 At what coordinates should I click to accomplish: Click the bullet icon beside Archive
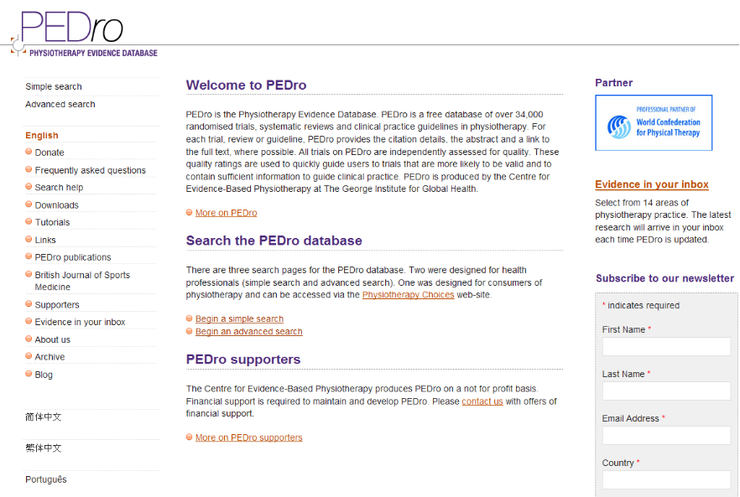29,357
